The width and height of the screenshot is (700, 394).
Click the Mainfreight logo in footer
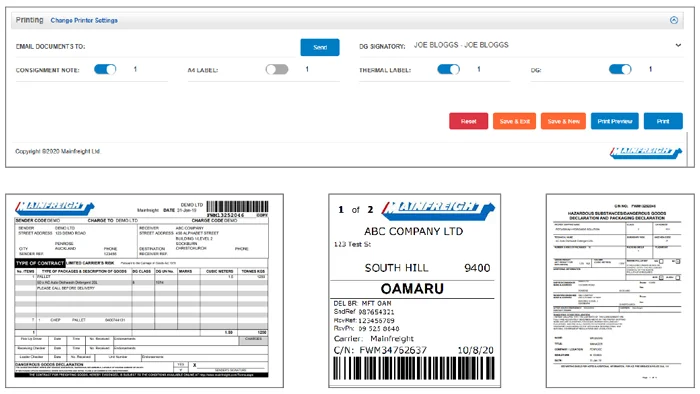[x=646, y=153]
